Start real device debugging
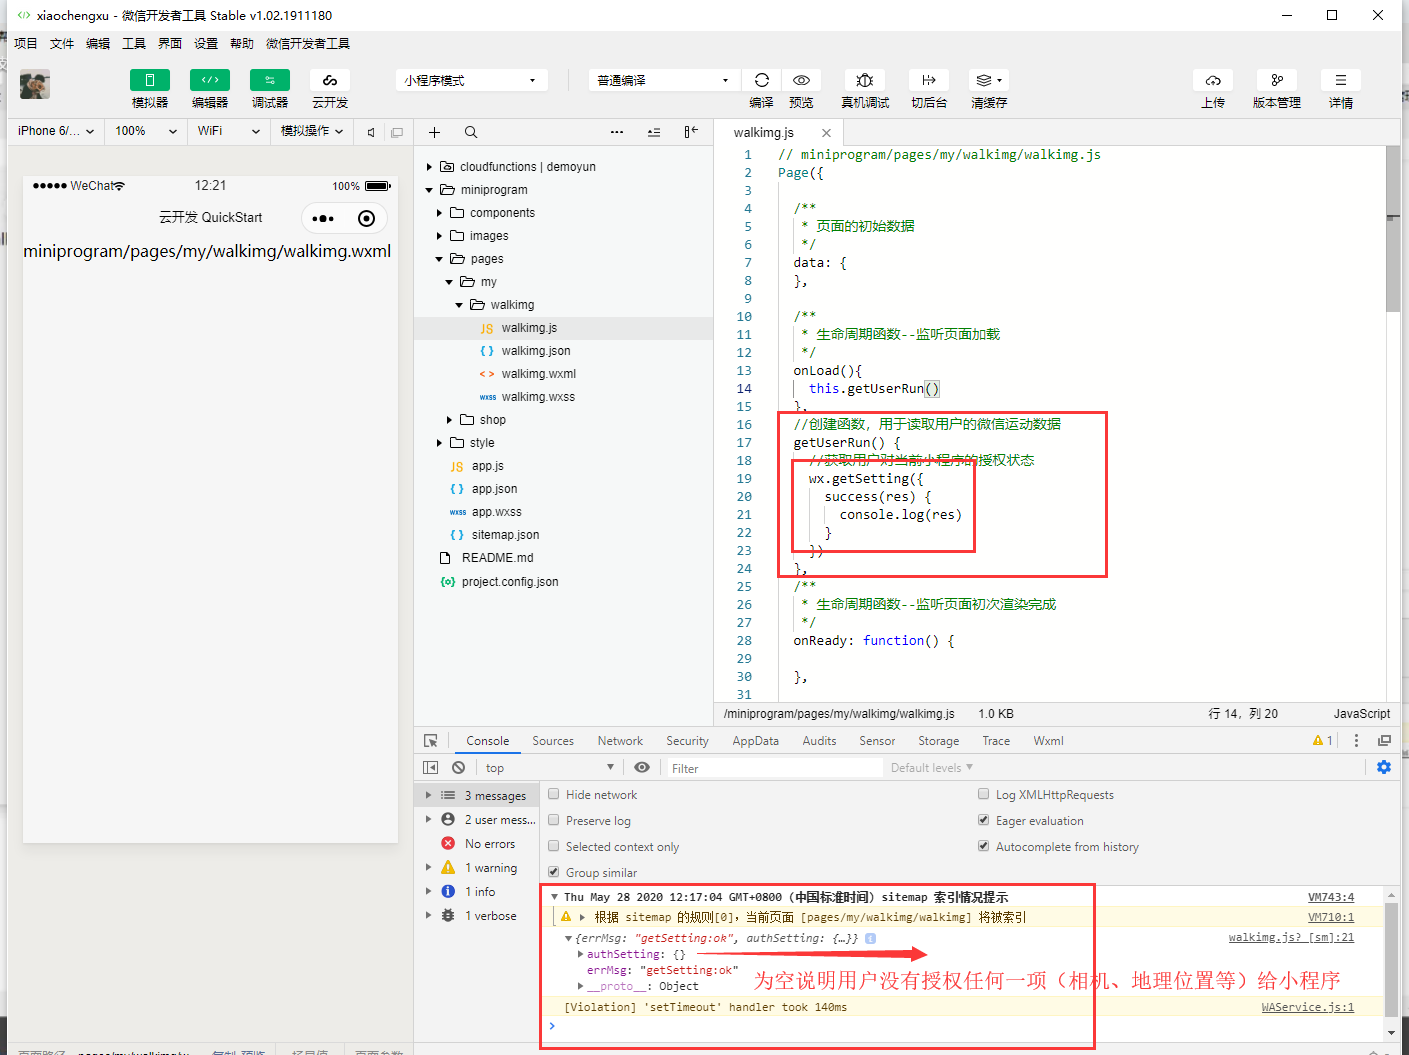Screen dimensions: 1409x1055 pyautogui.click(x=865, y=80)
